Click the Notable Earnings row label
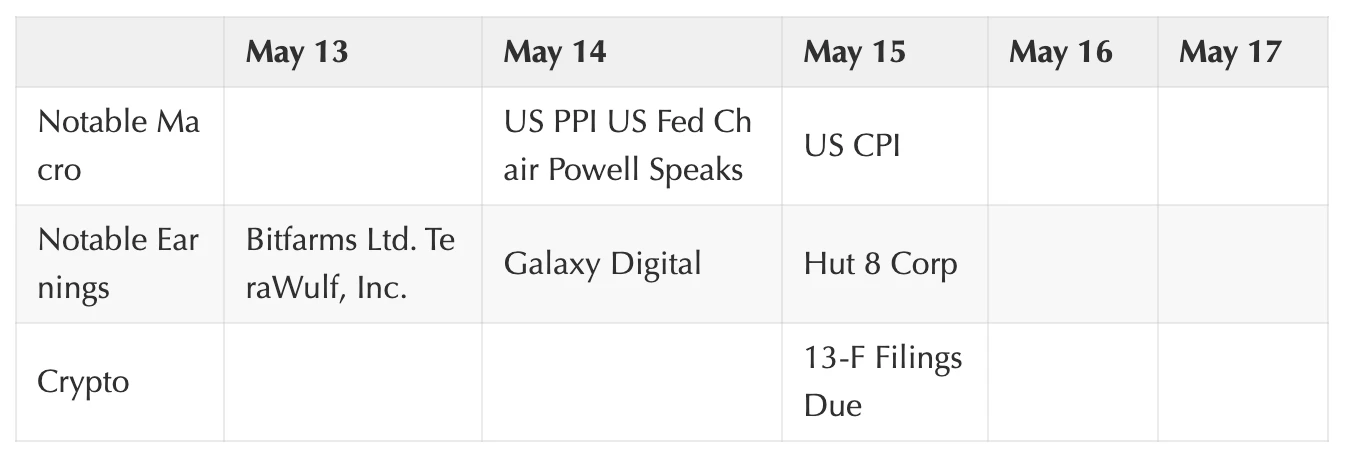Screen dimensions: 1346x453 click(x=118, y=264)
